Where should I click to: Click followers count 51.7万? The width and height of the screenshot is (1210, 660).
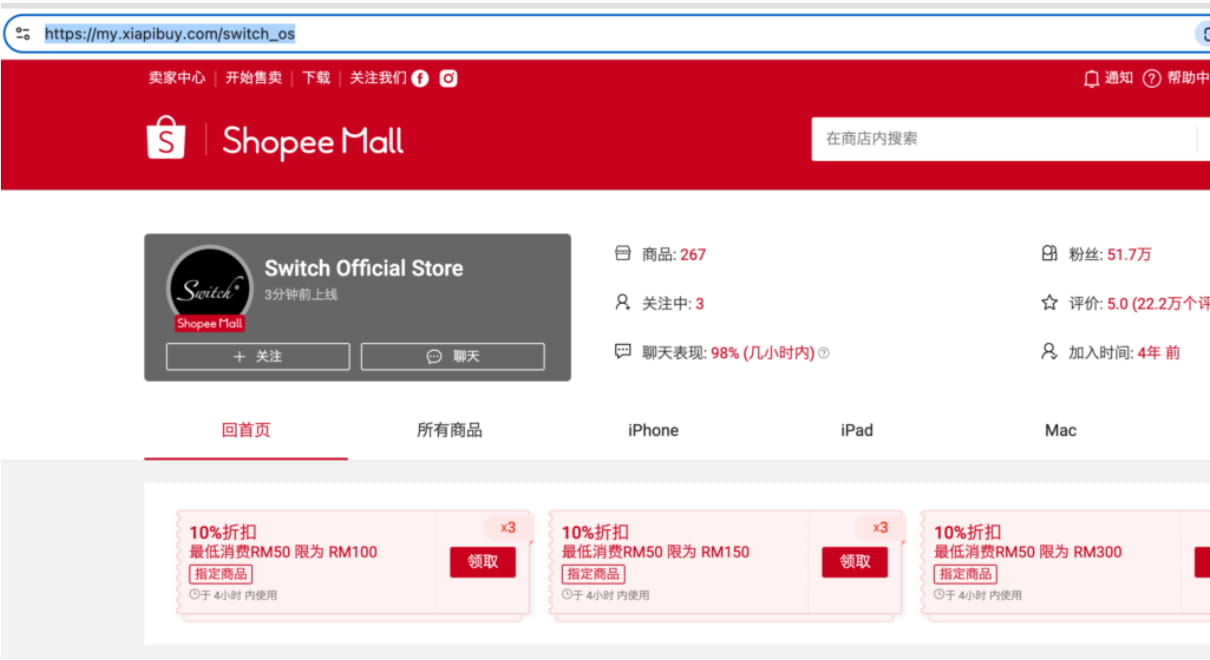point(1129,254)
